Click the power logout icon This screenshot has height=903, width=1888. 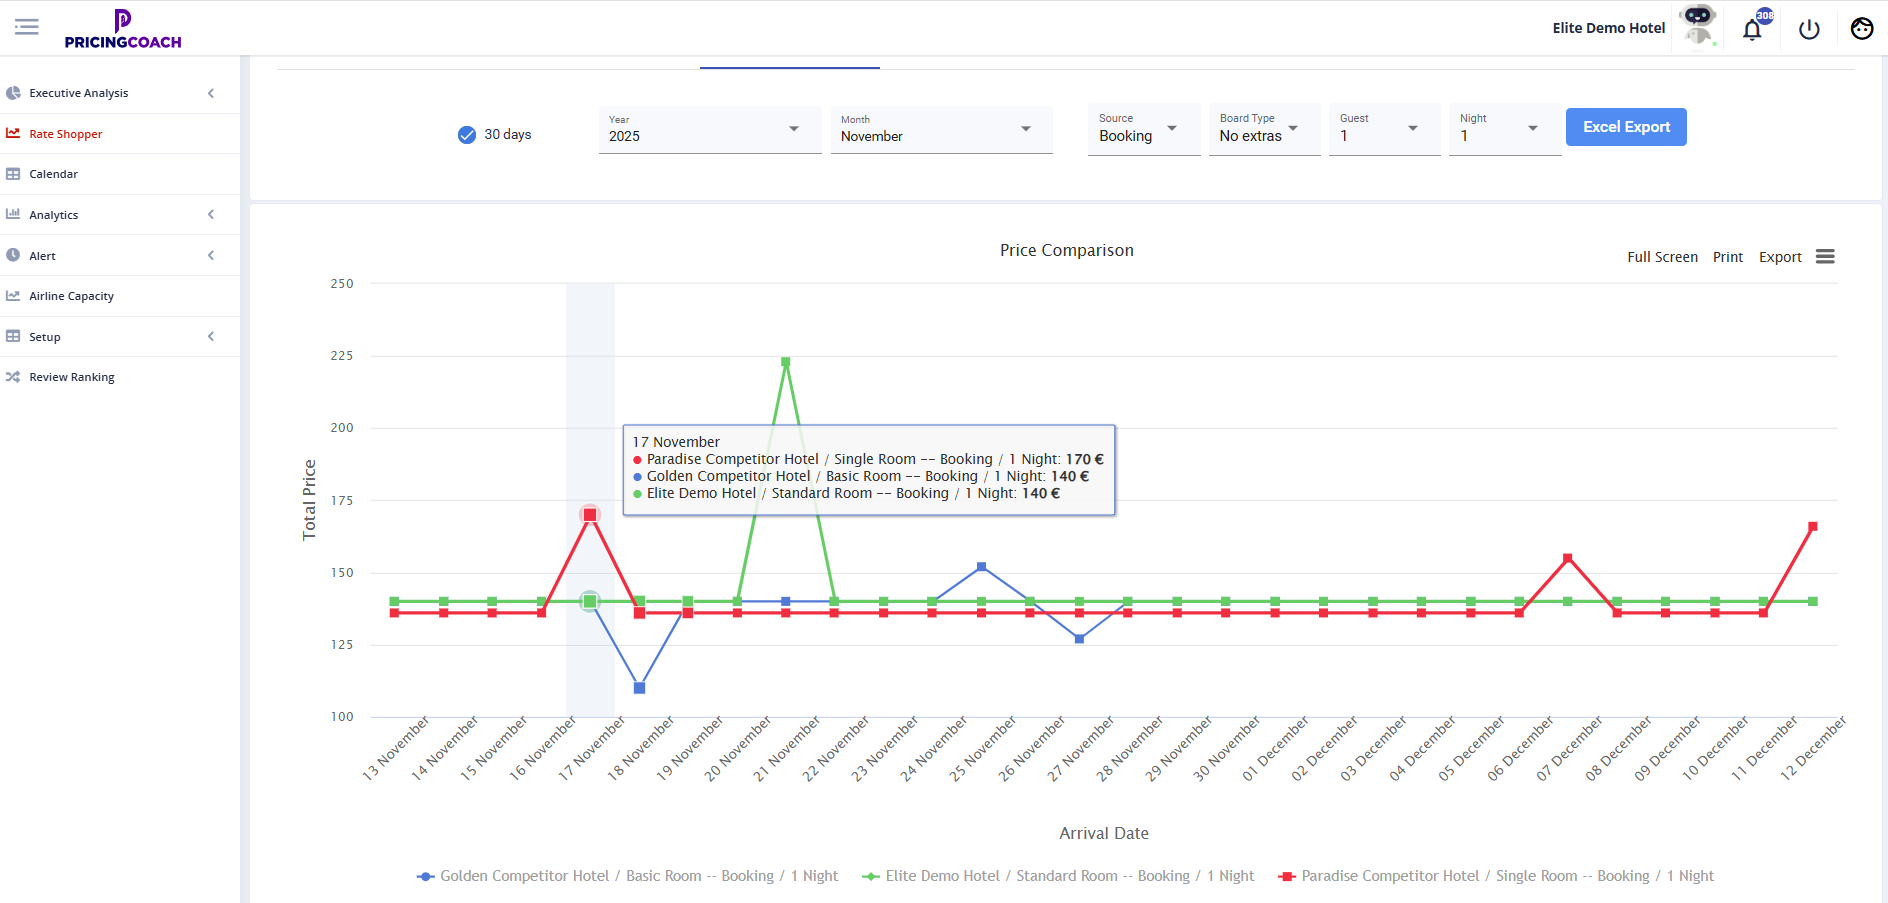click(1809, 29)
